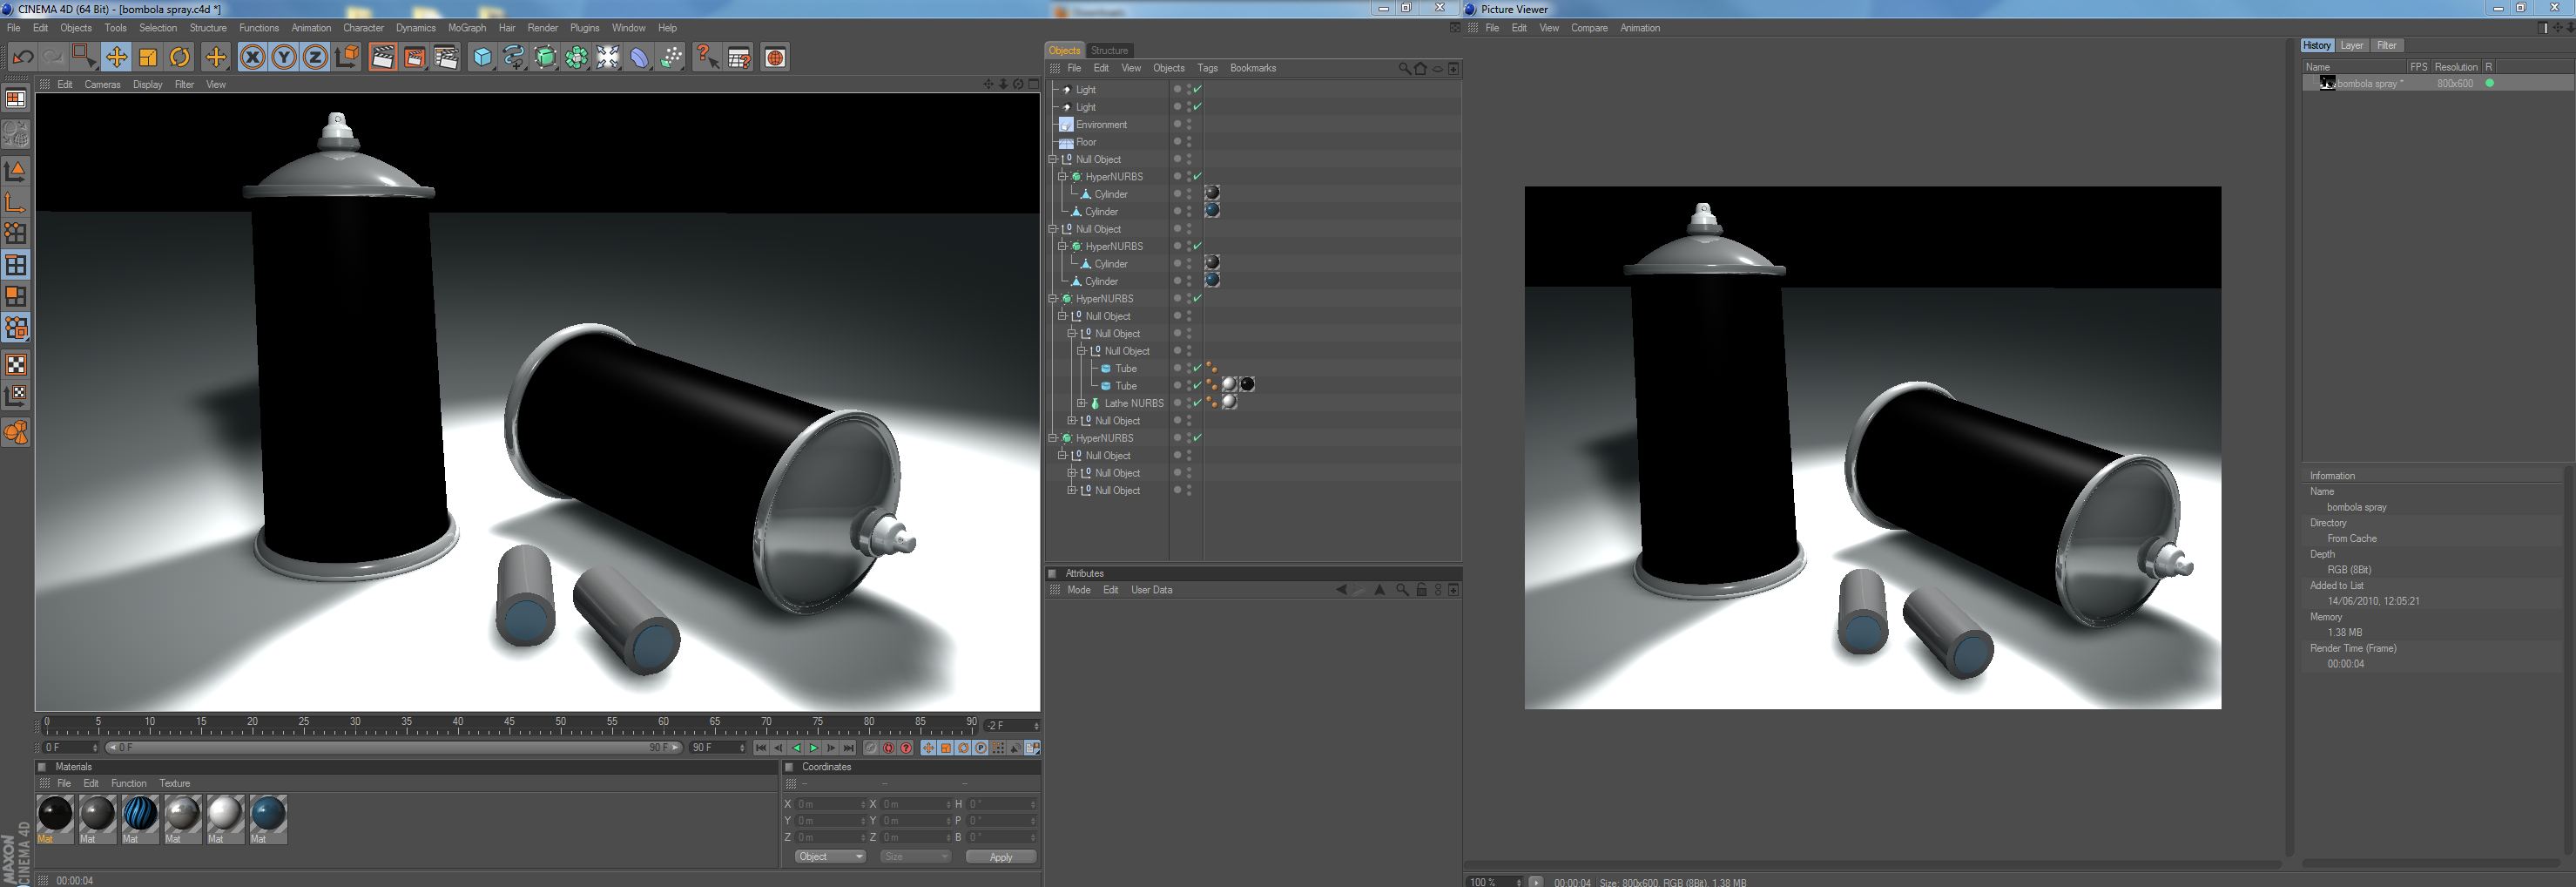Collapse the second top-level Null Object

click(1053, 229)
